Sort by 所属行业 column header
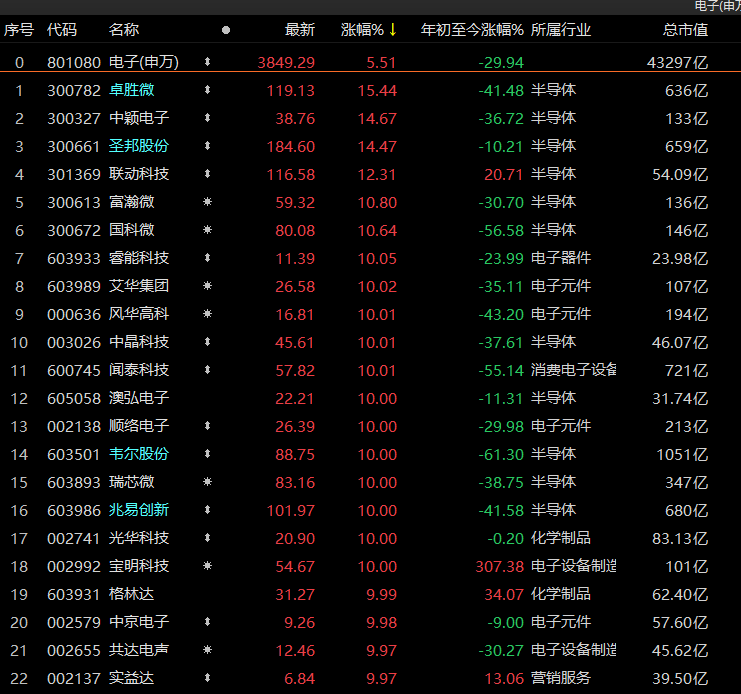 pyautogui.click(x=560, y=30)
